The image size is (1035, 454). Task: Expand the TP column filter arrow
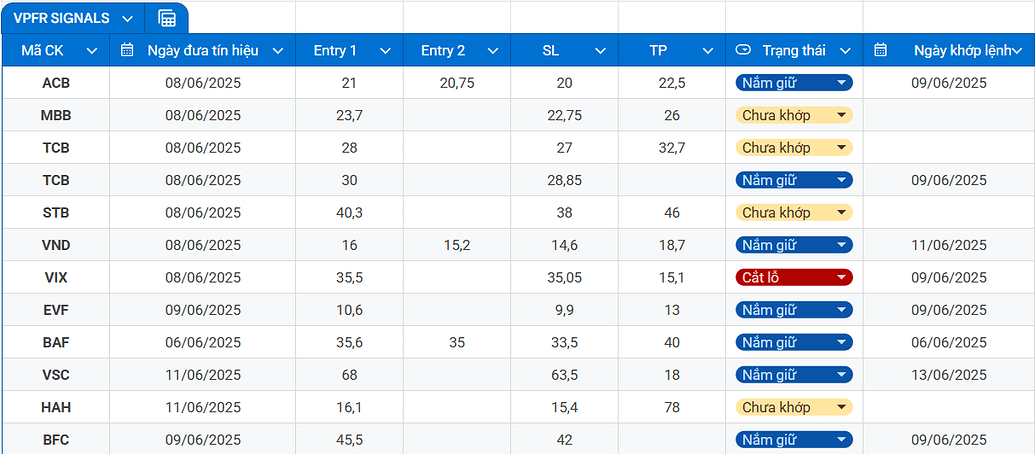pyautogui.click(x=708, y=50)
